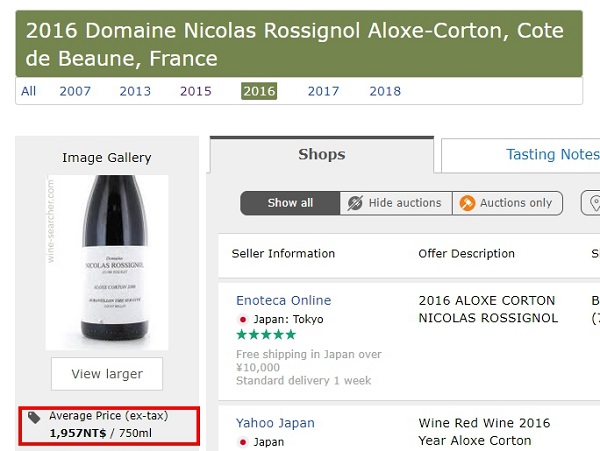Click Japan flag next to Tokyo
Viewport: 600px width, 451px height.
pyautogui.click(x=242, y=319)
